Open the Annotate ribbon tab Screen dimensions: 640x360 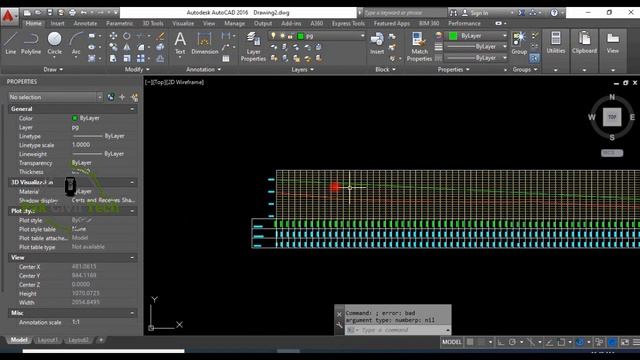pyautogui.click(x=85, y=23)
